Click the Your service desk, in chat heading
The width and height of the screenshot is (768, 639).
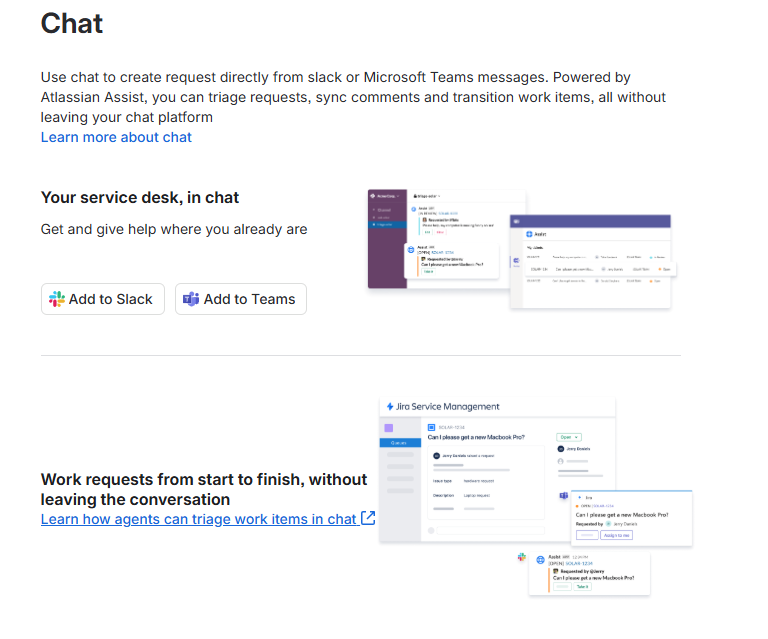[x=140, y=197]
